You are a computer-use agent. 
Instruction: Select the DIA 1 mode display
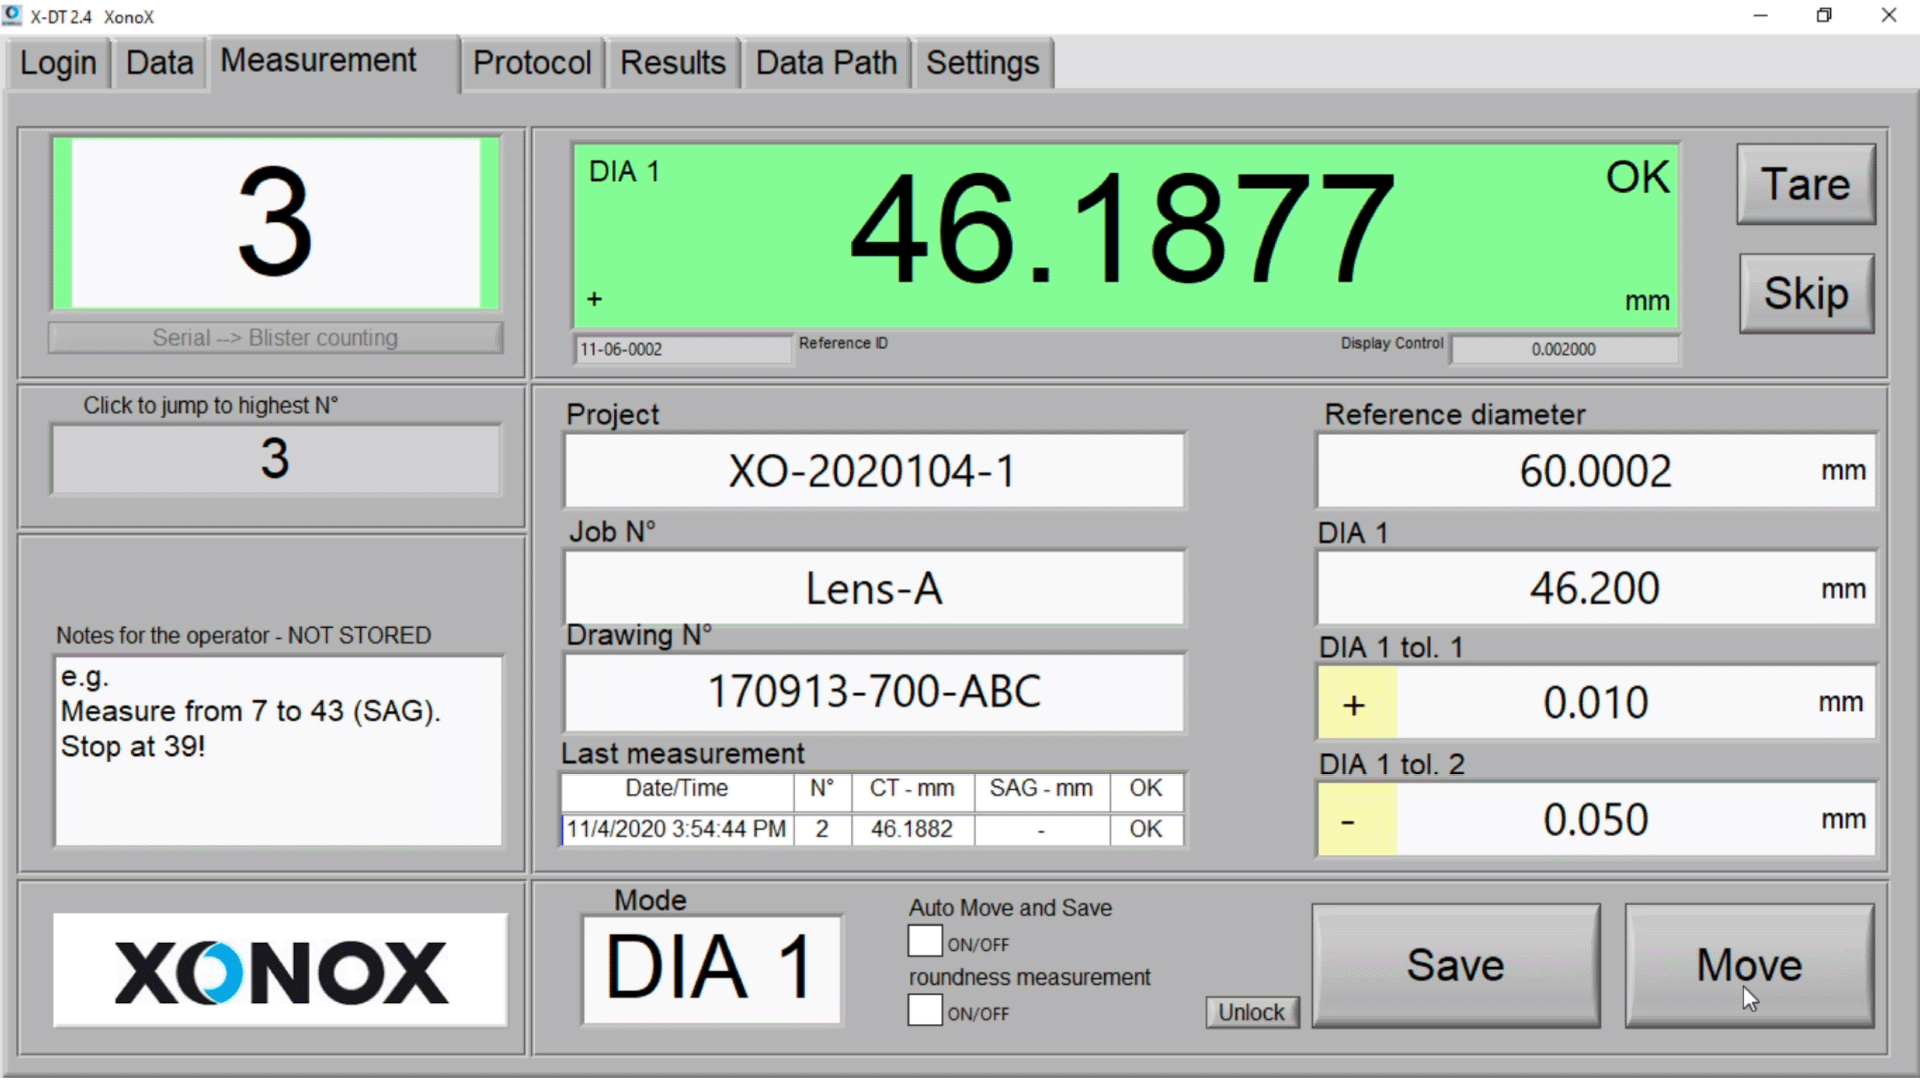click(x=711, y=969)
